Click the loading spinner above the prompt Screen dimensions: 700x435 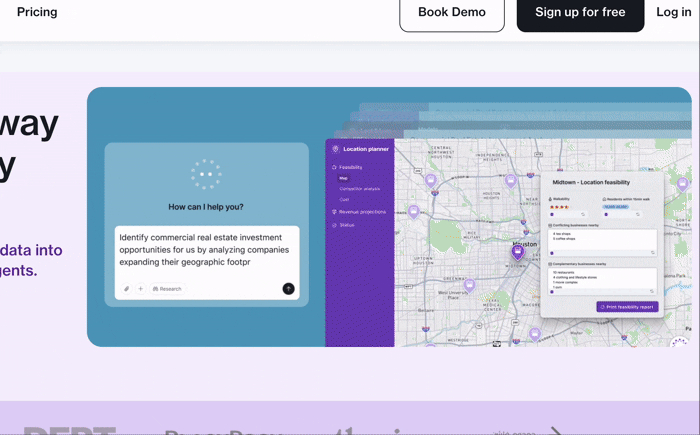[206, 174]
